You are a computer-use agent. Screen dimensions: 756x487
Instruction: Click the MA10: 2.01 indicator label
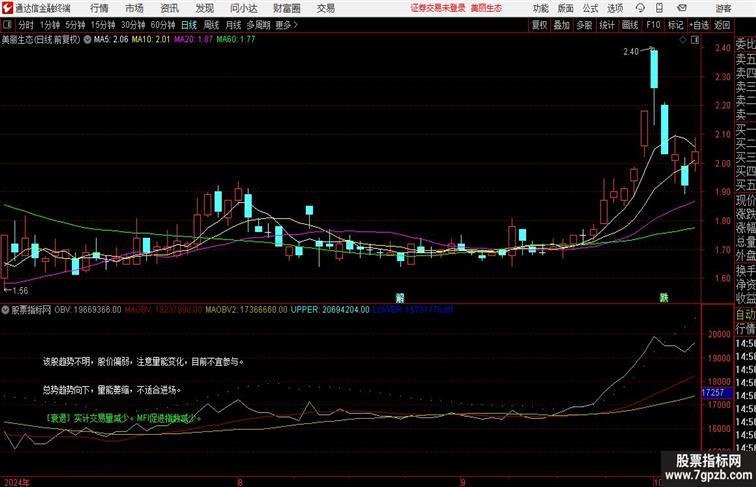150,40
